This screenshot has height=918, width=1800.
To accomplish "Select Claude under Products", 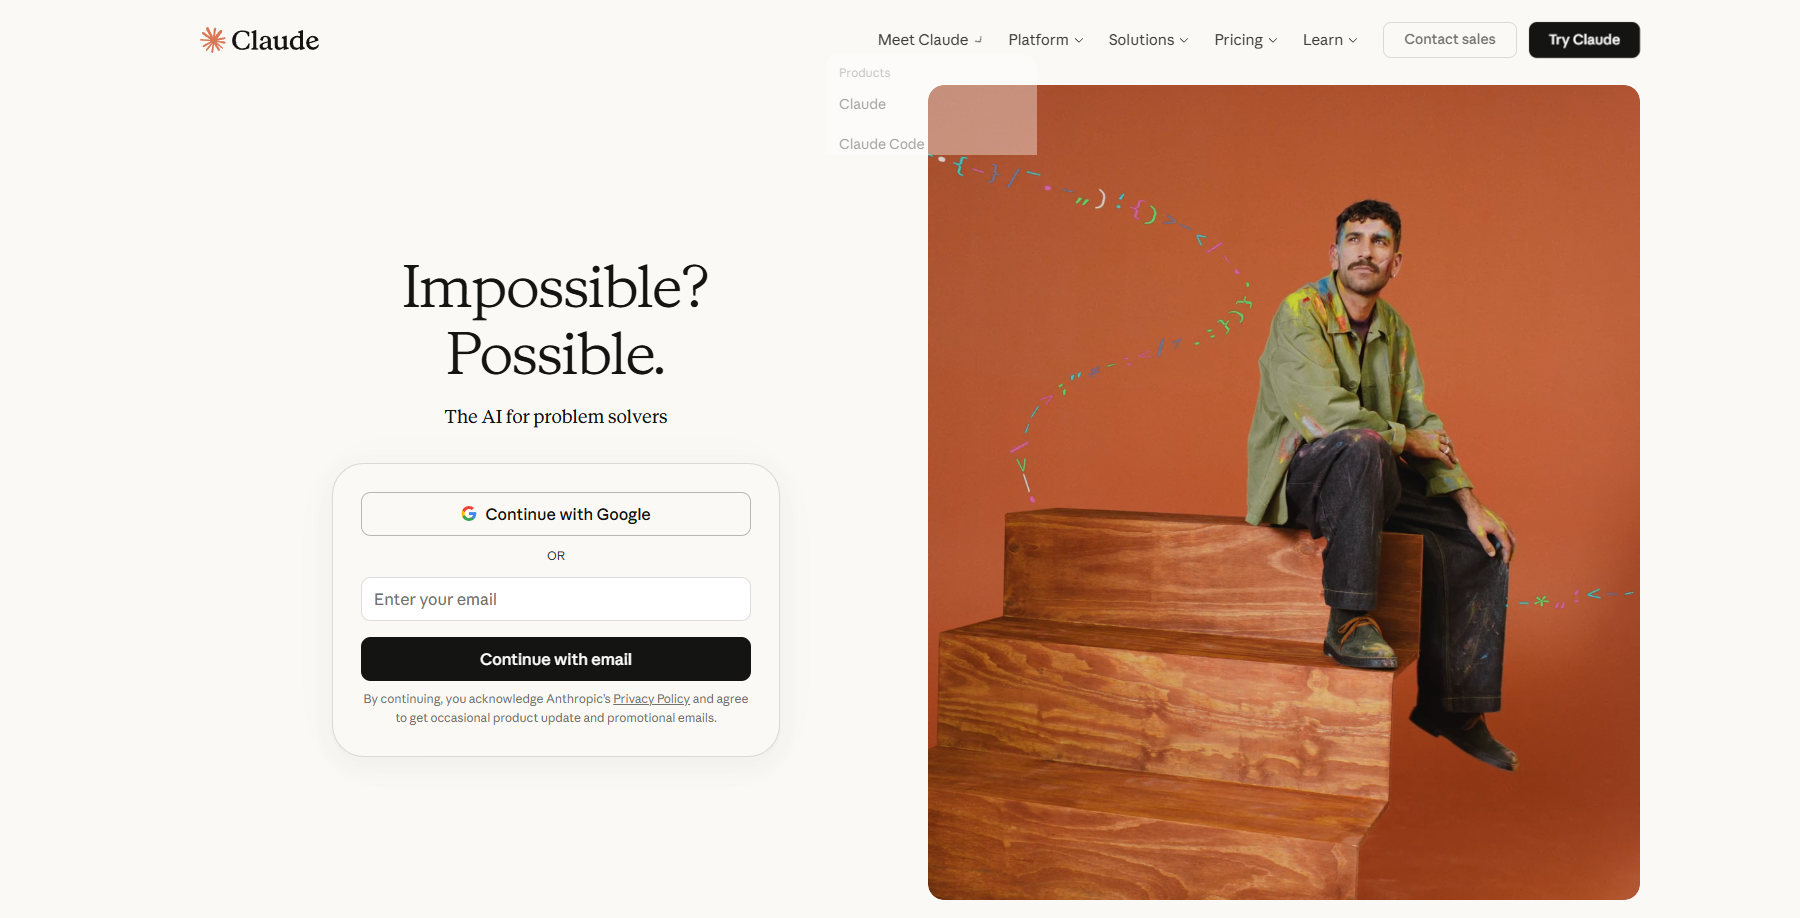I will 862,104.
